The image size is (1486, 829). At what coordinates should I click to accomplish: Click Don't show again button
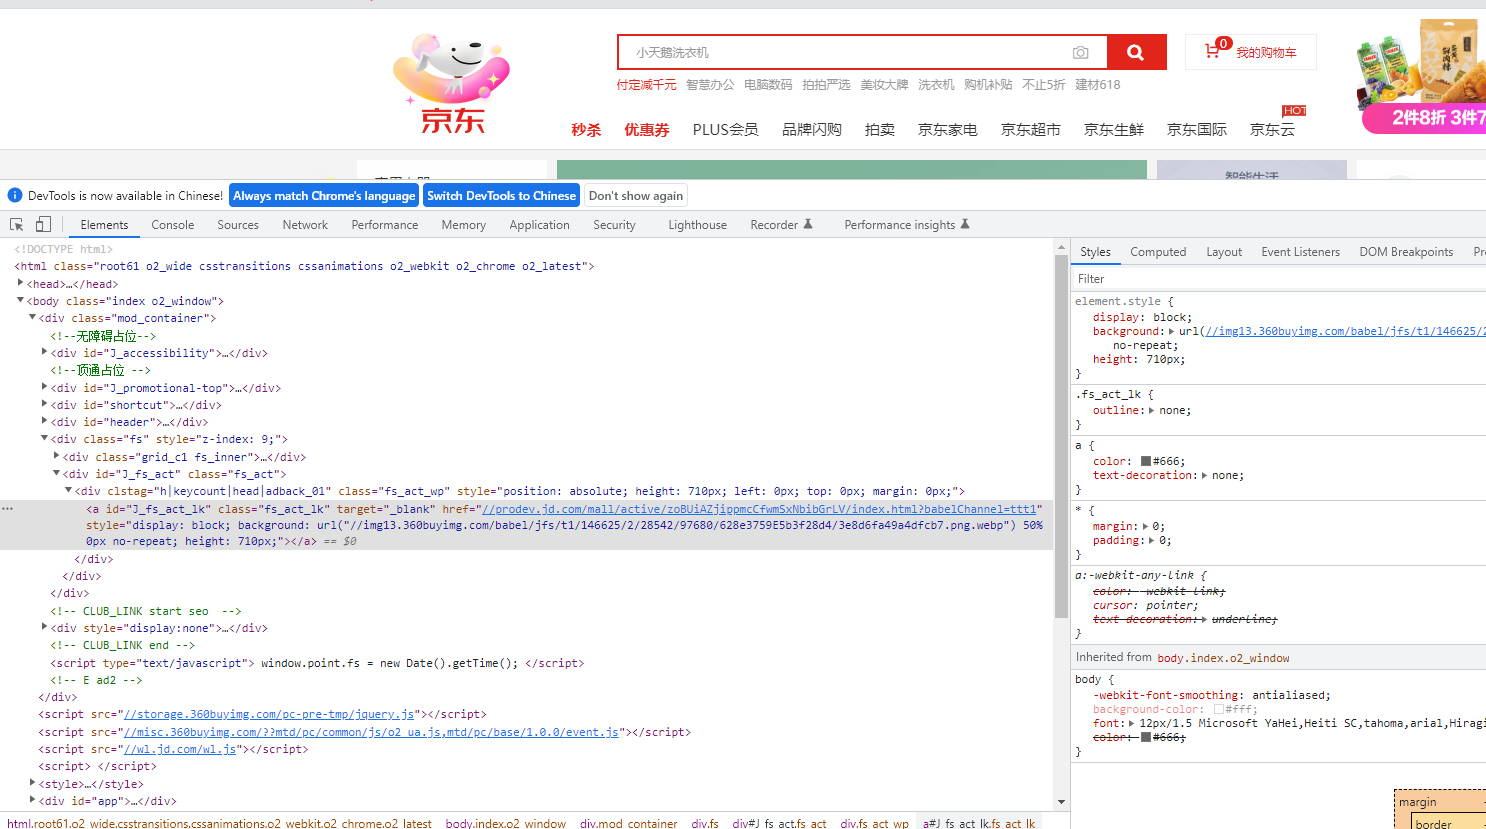click(636, 196)
